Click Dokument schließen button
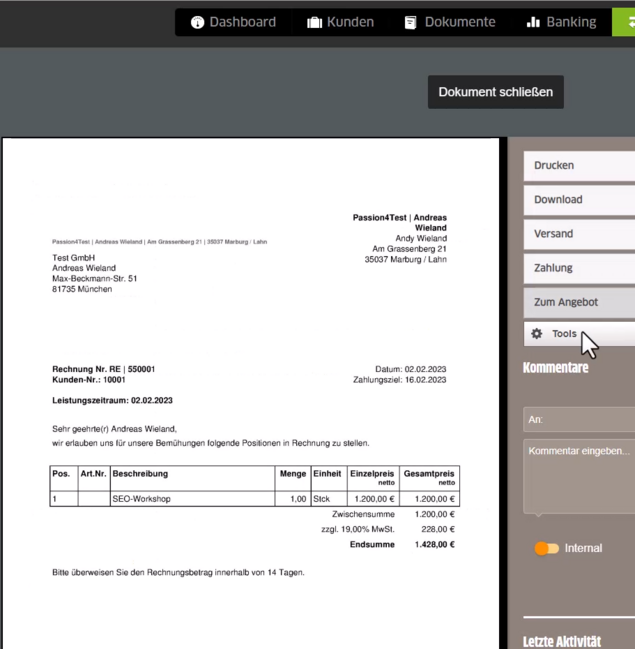Image resolution: width=635 pixels, height=649 pixels. [495, 92]
